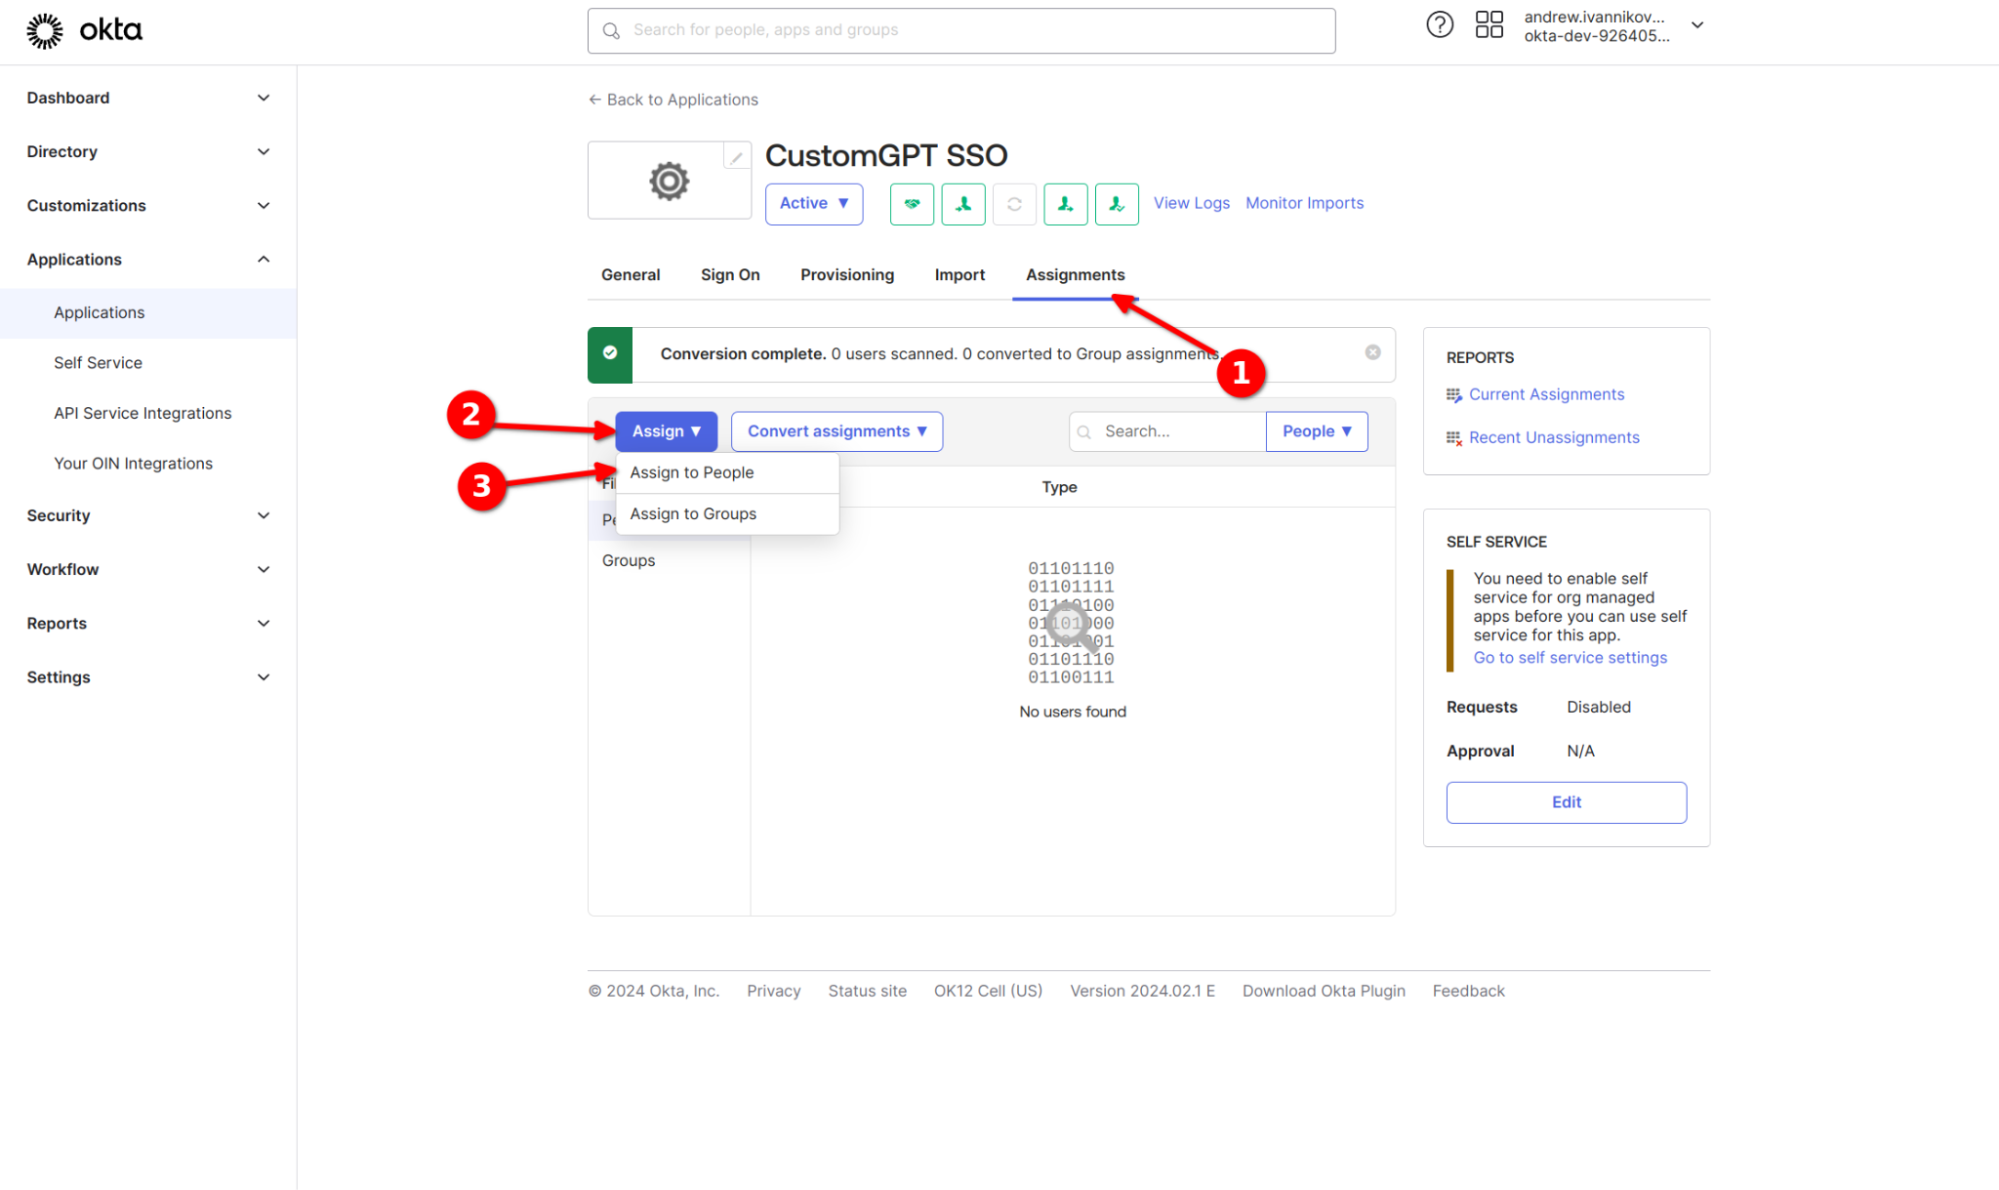This screenshot has height=1190, width=1999.
Task: Click the search input field
Action: [1160, 431]
